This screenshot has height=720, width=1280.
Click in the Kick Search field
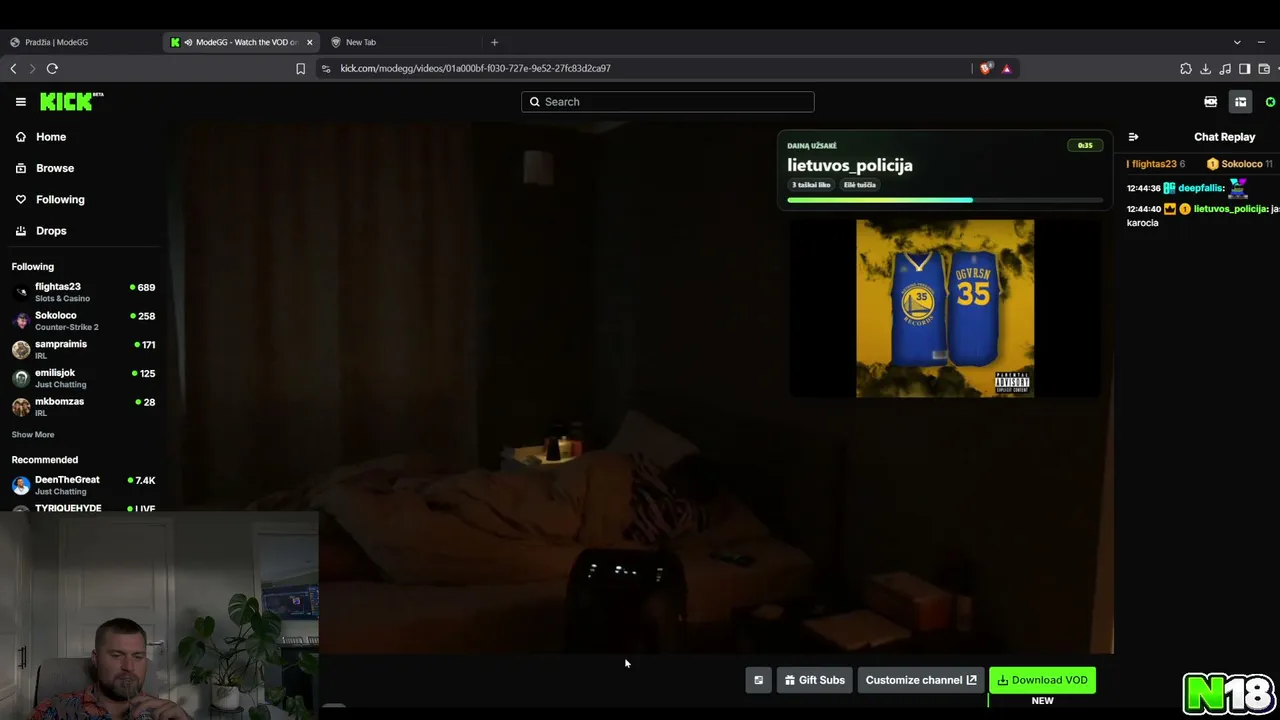pos(667,102)
